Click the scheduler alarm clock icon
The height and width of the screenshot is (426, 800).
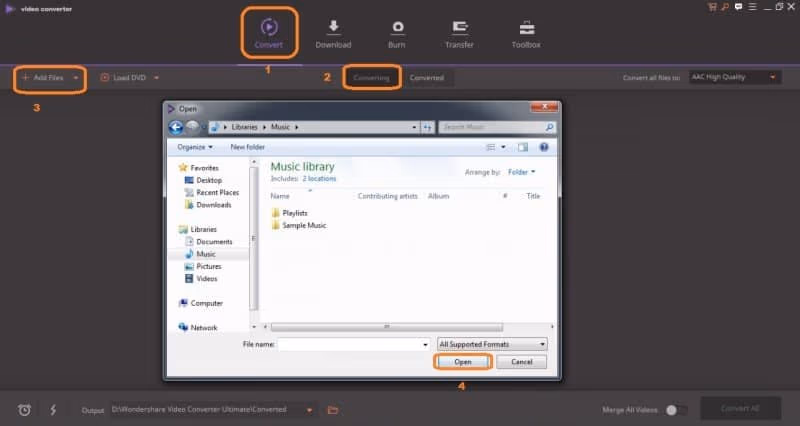click(x=25, y=410)
